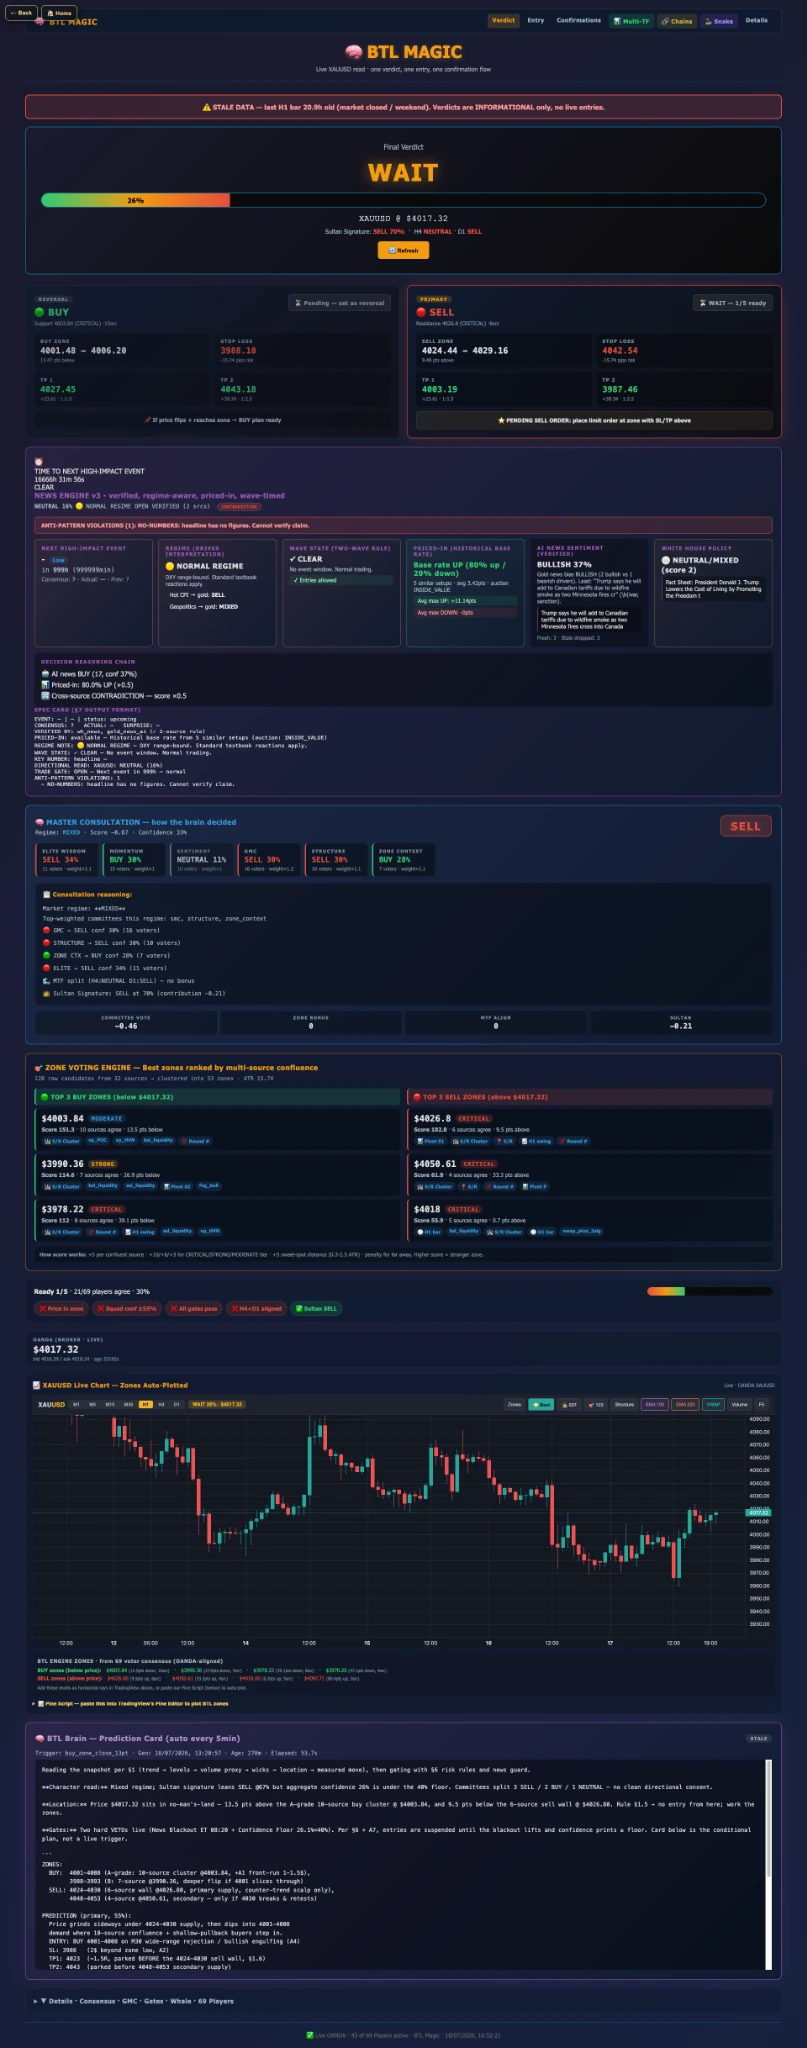
Task: Open the Details tab
Action: (x=757, y=20)
